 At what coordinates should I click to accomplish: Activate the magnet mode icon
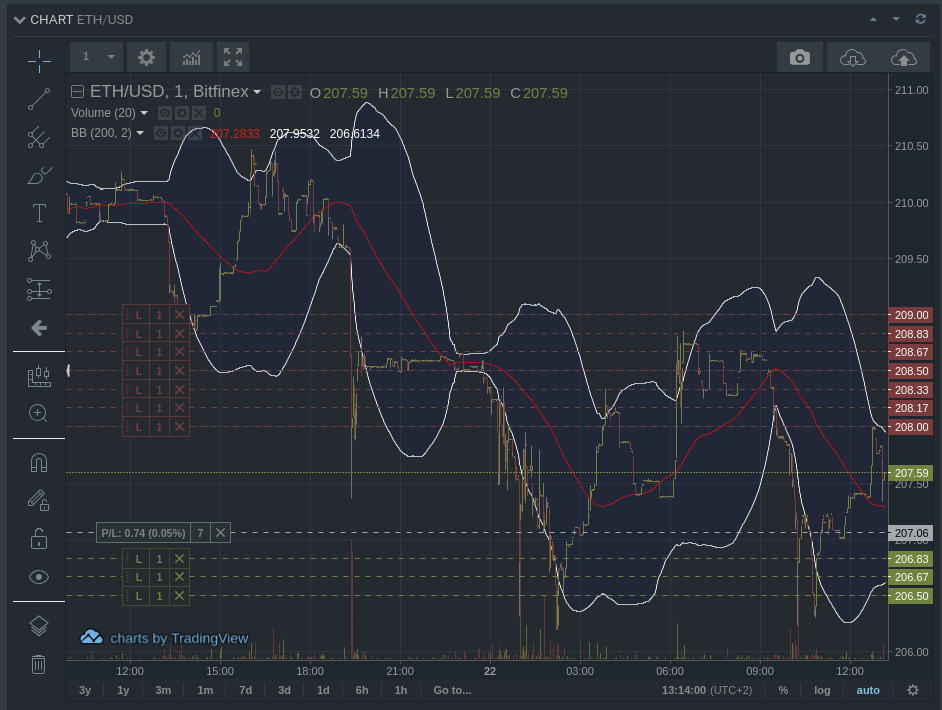(39, 463)
